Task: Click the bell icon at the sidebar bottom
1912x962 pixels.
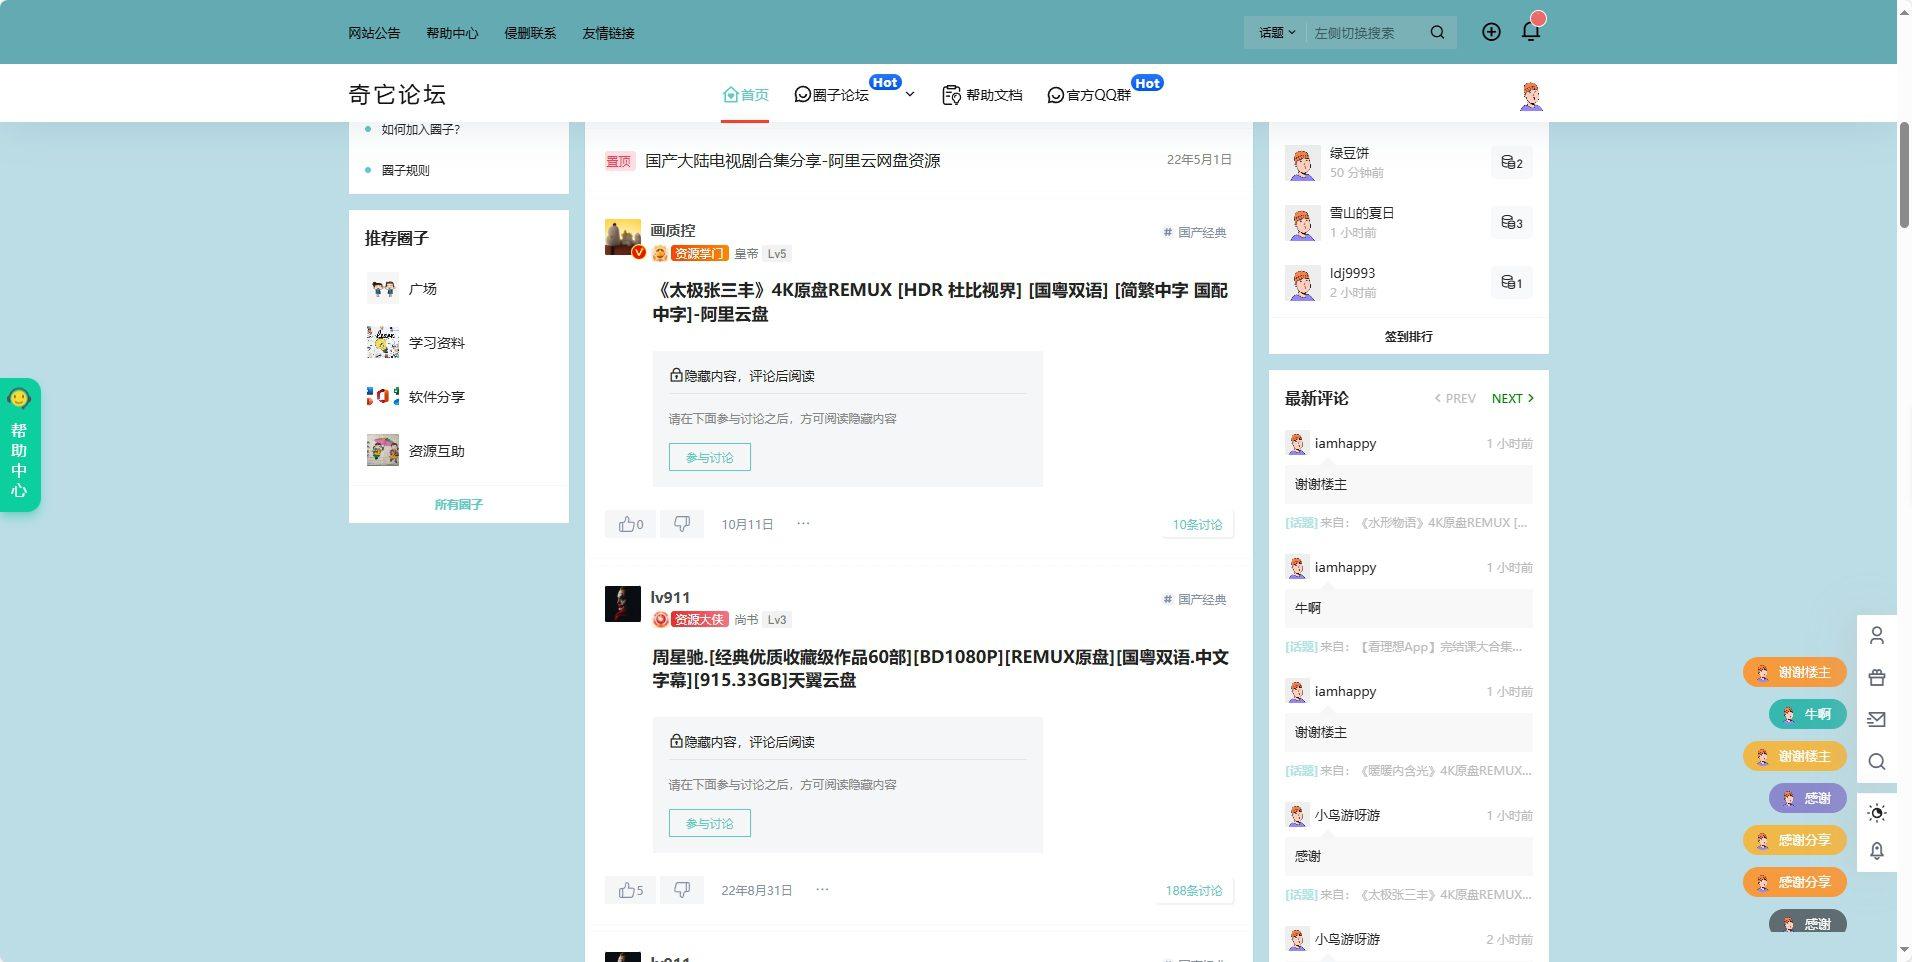Action: click(1877, 850)
